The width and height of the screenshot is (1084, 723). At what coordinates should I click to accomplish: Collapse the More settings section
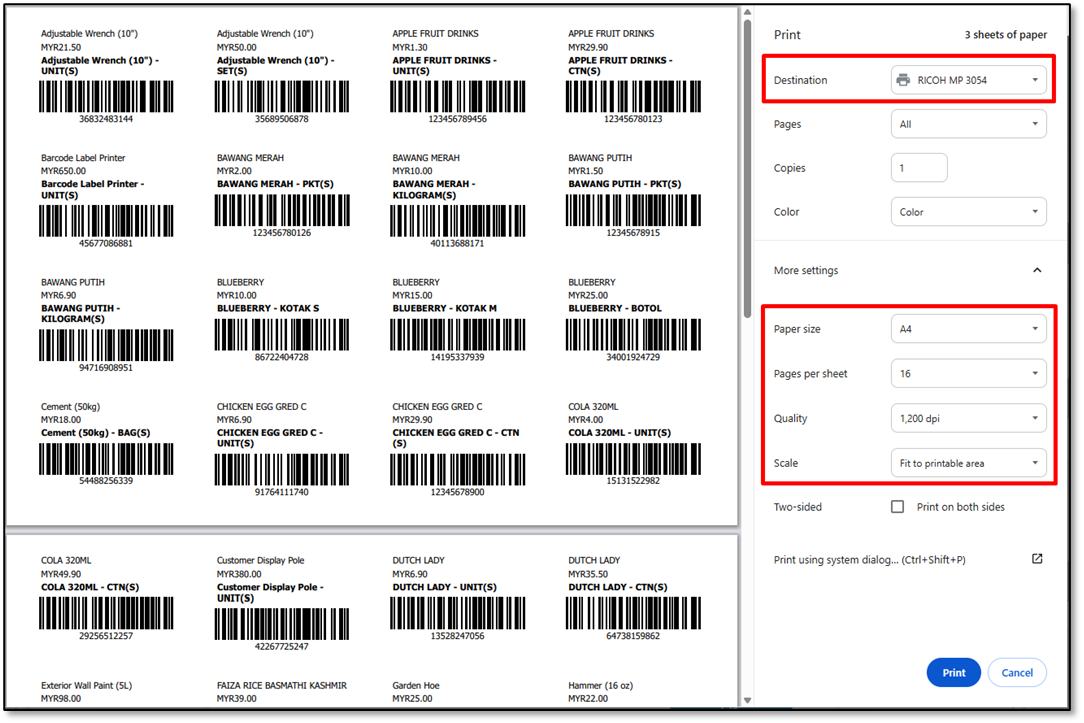point(1037,270)
